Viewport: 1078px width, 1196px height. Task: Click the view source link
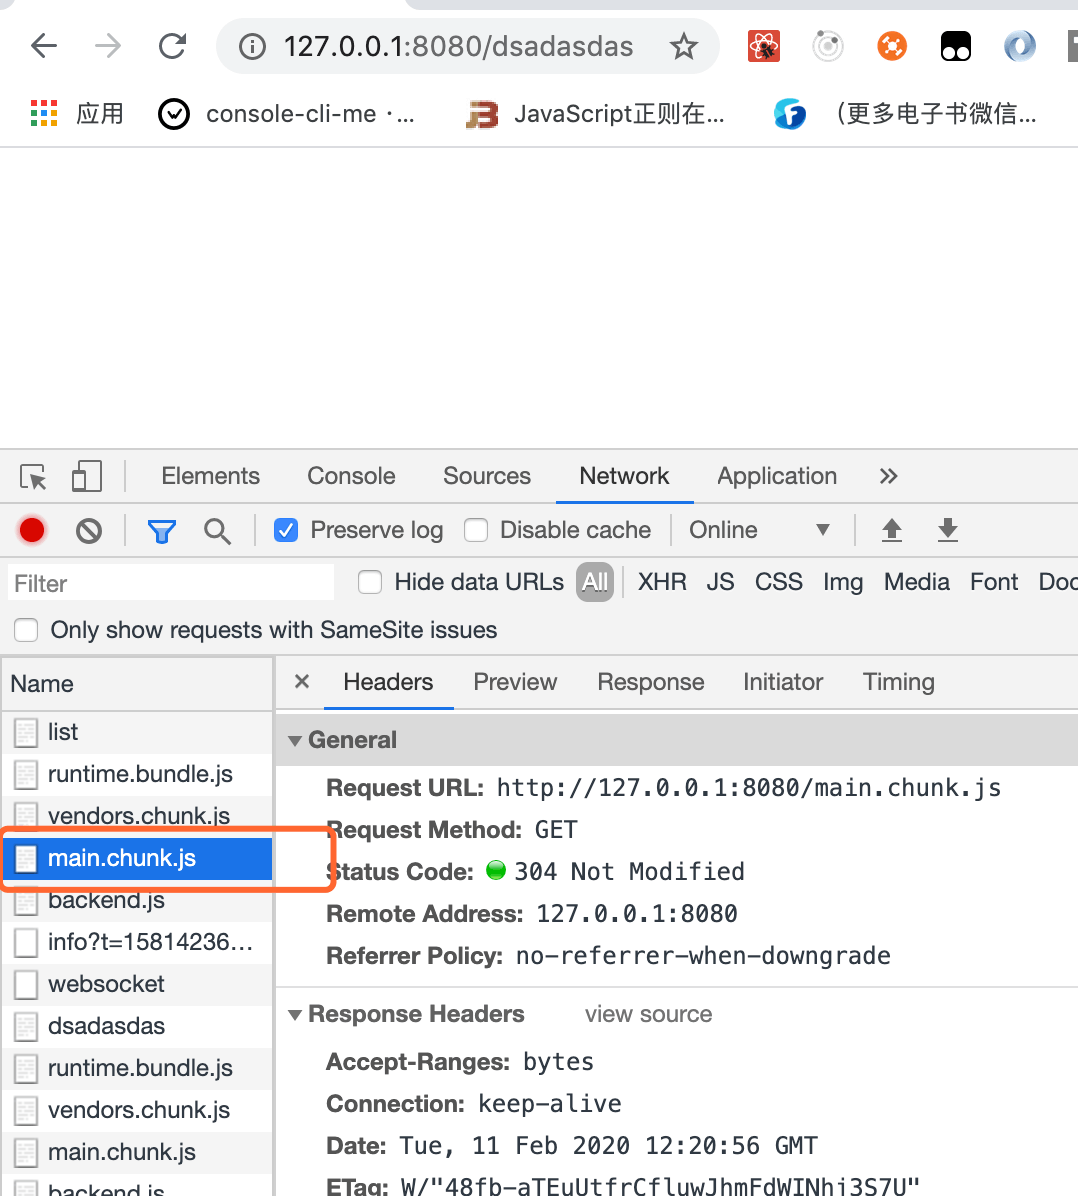648,1014
